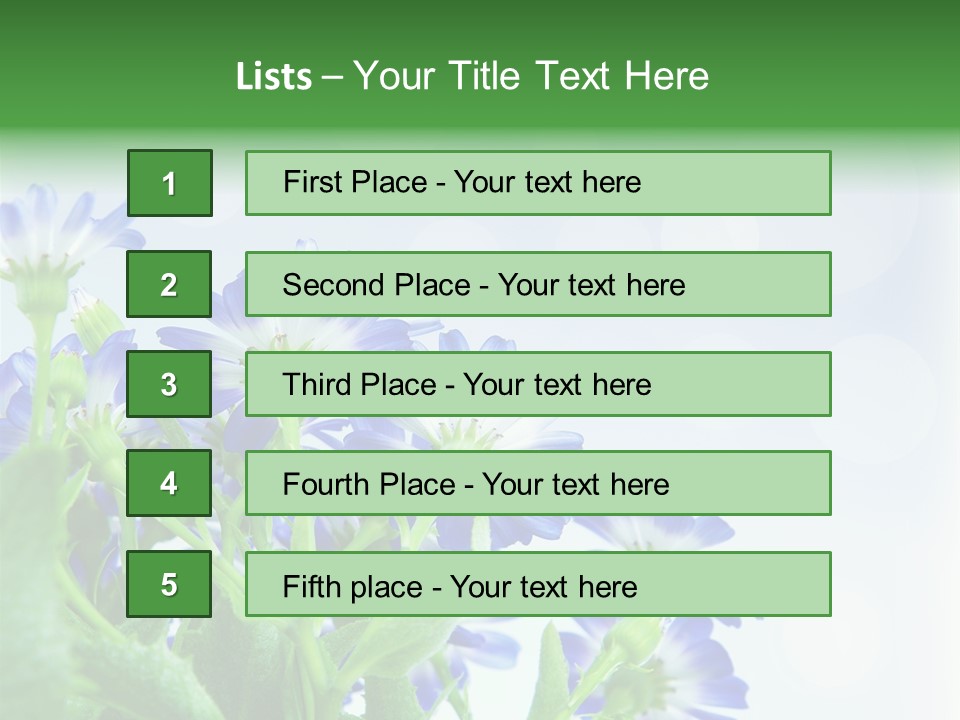Viewport: 960px width, 720px height.
Task: Select the "Your Title Text Here" heading text
Action: click(531, 76)
